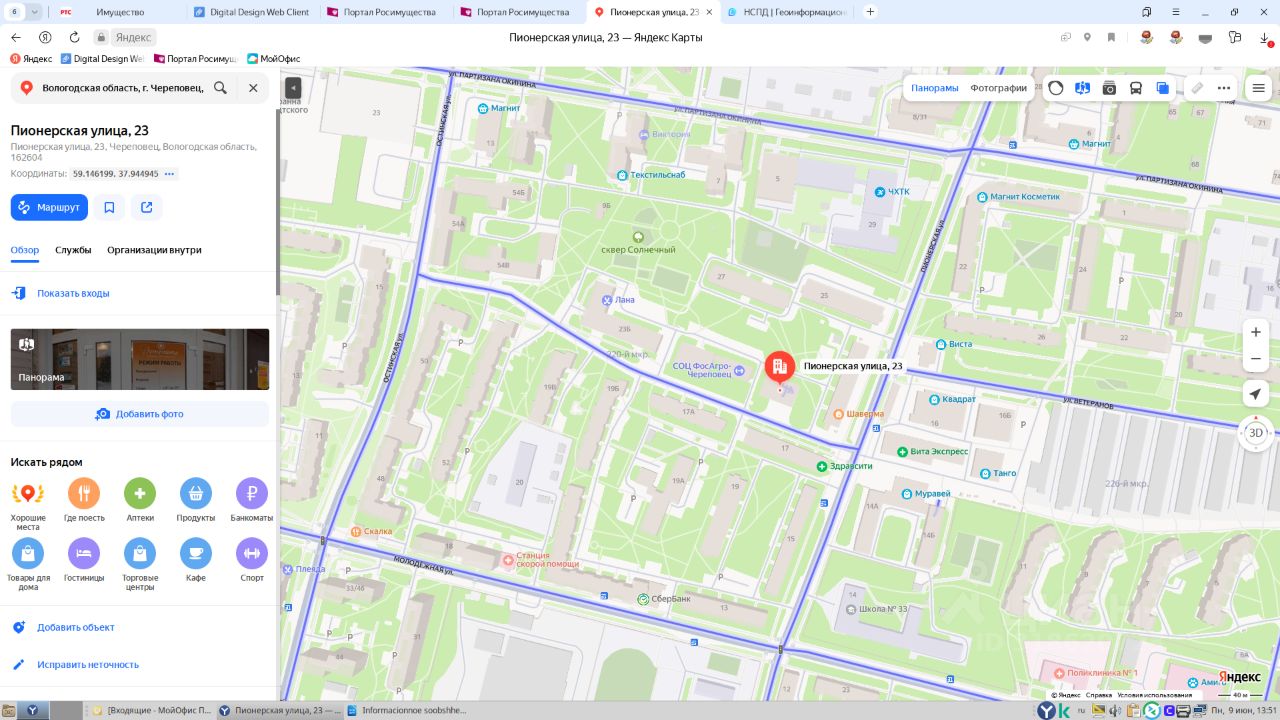Search nearby Товары для дома
Screen dimensions: 1280x720
28,564
